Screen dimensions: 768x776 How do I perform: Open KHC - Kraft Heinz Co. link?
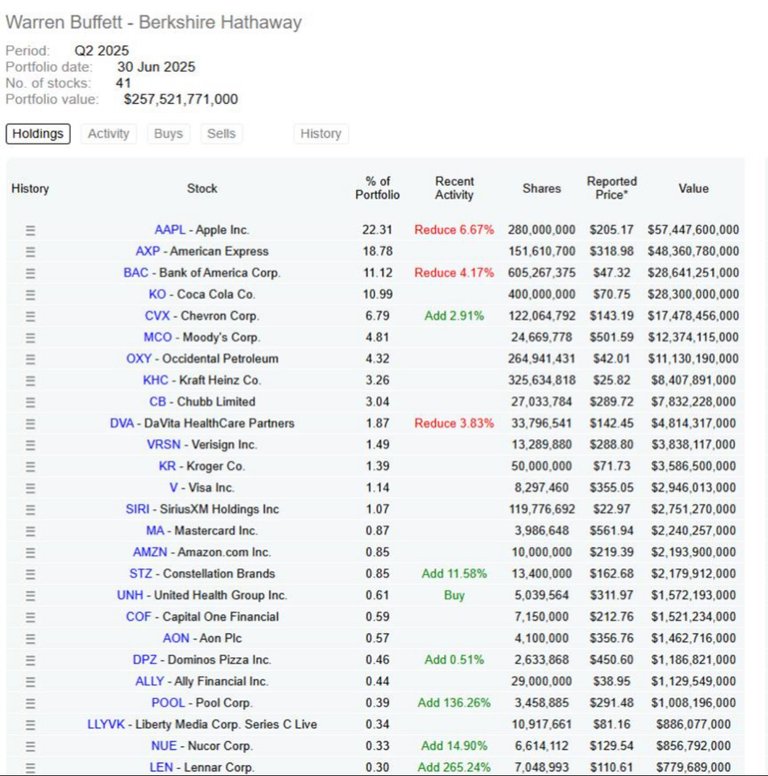click(x=202, y=380)
